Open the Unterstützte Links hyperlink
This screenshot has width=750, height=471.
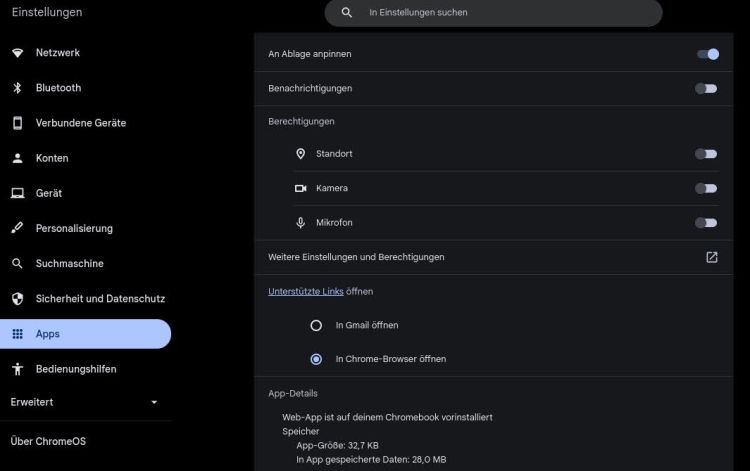306,291
